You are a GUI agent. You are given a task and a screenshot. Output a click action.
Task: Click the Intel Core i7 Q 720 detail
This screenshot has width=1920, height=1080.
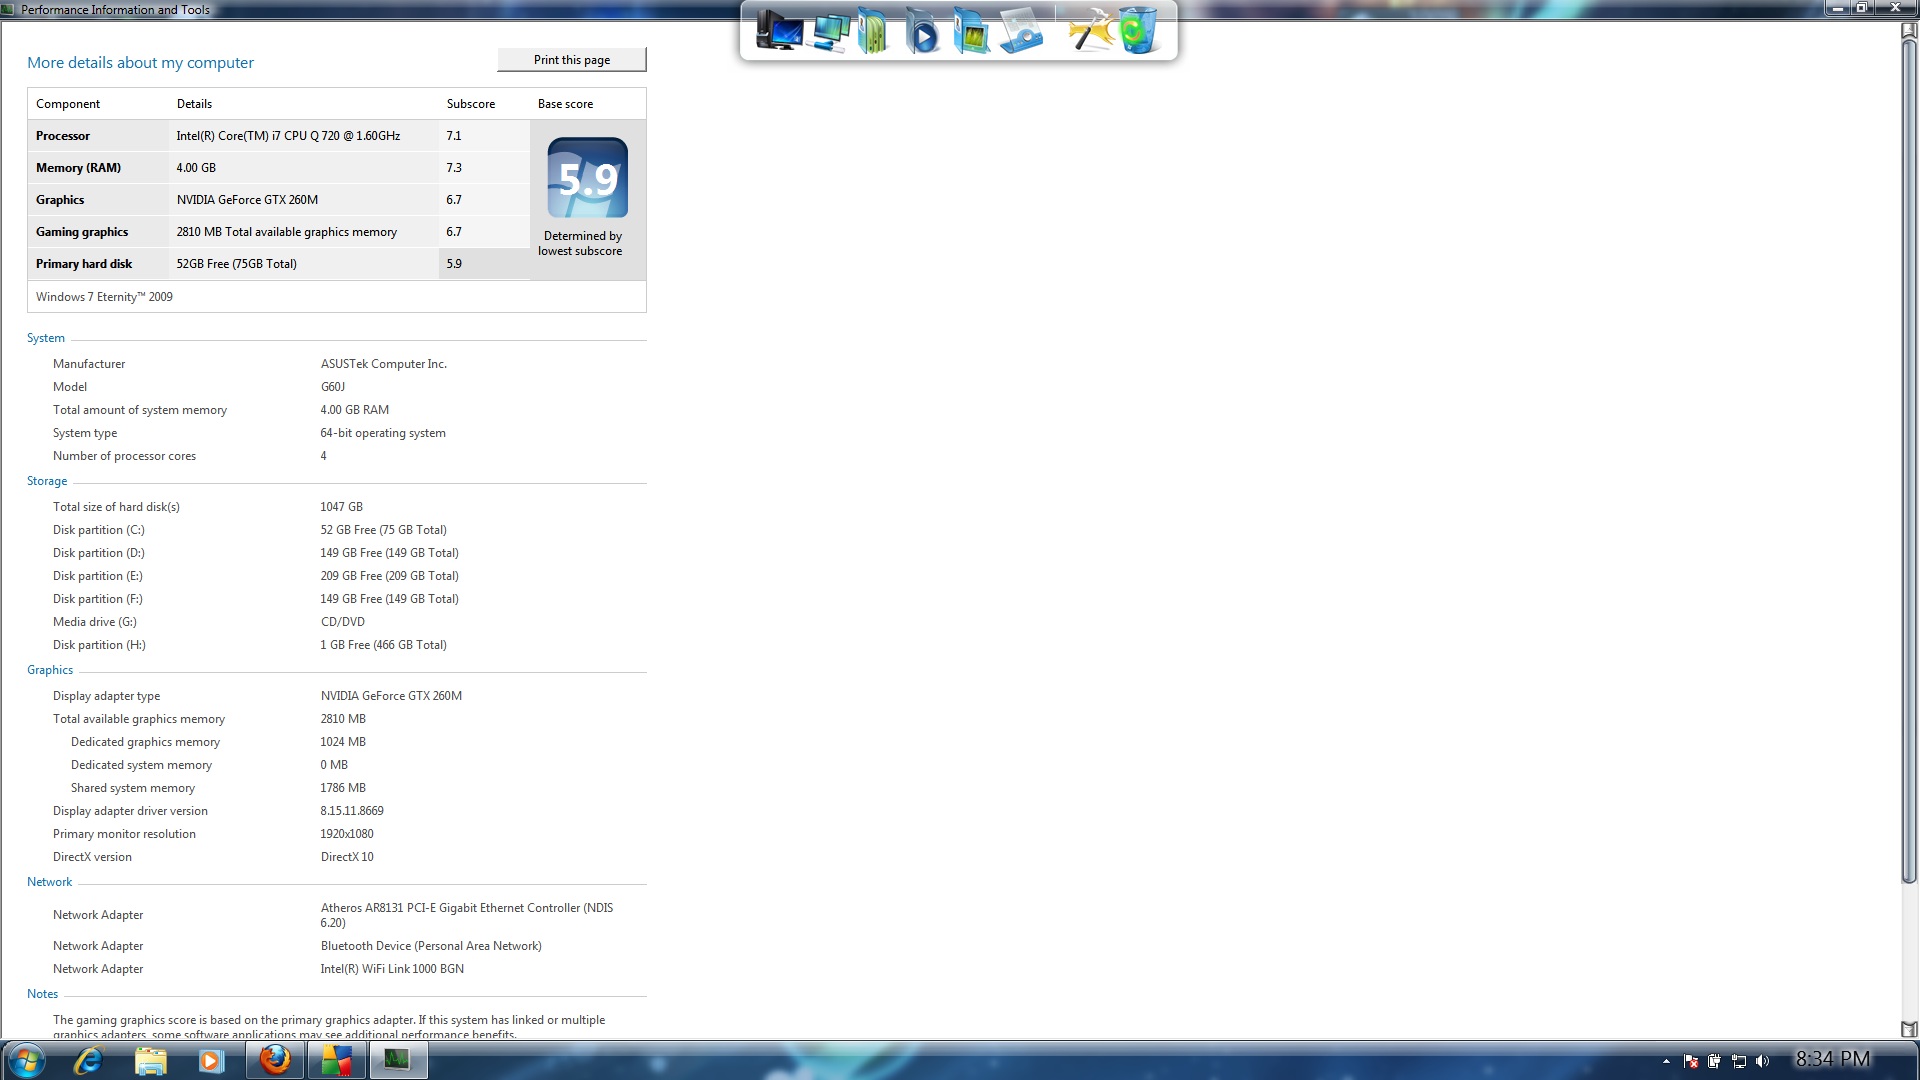click(288, 136)
